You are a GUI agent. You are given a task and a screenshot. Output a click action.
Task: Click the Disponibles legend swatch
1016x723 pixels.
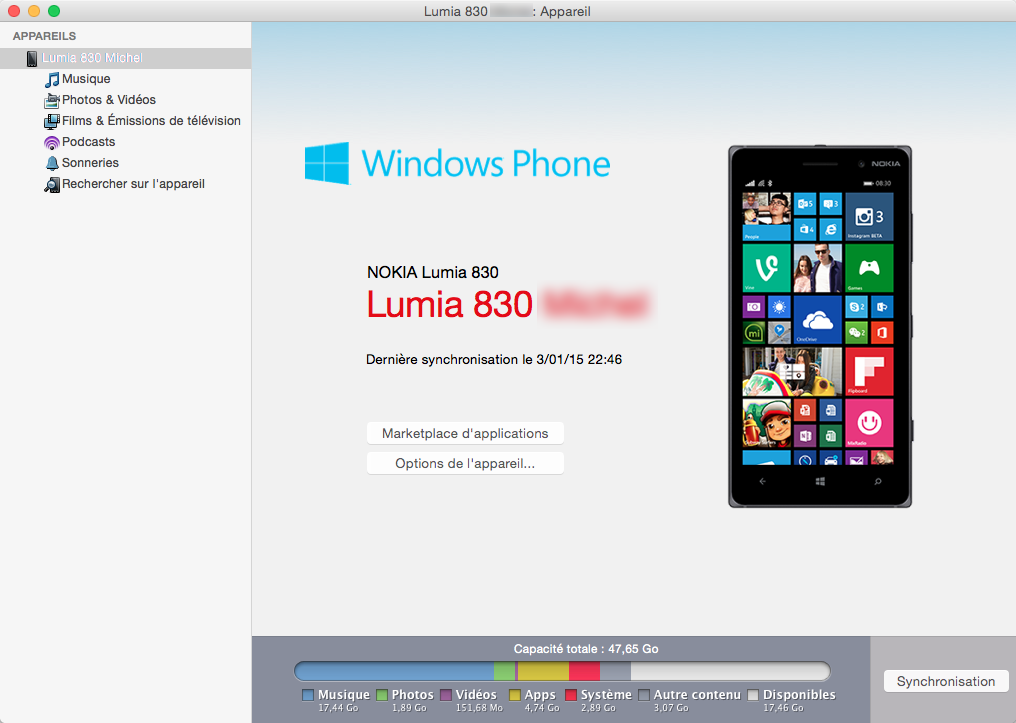click(x=753, y=695)
